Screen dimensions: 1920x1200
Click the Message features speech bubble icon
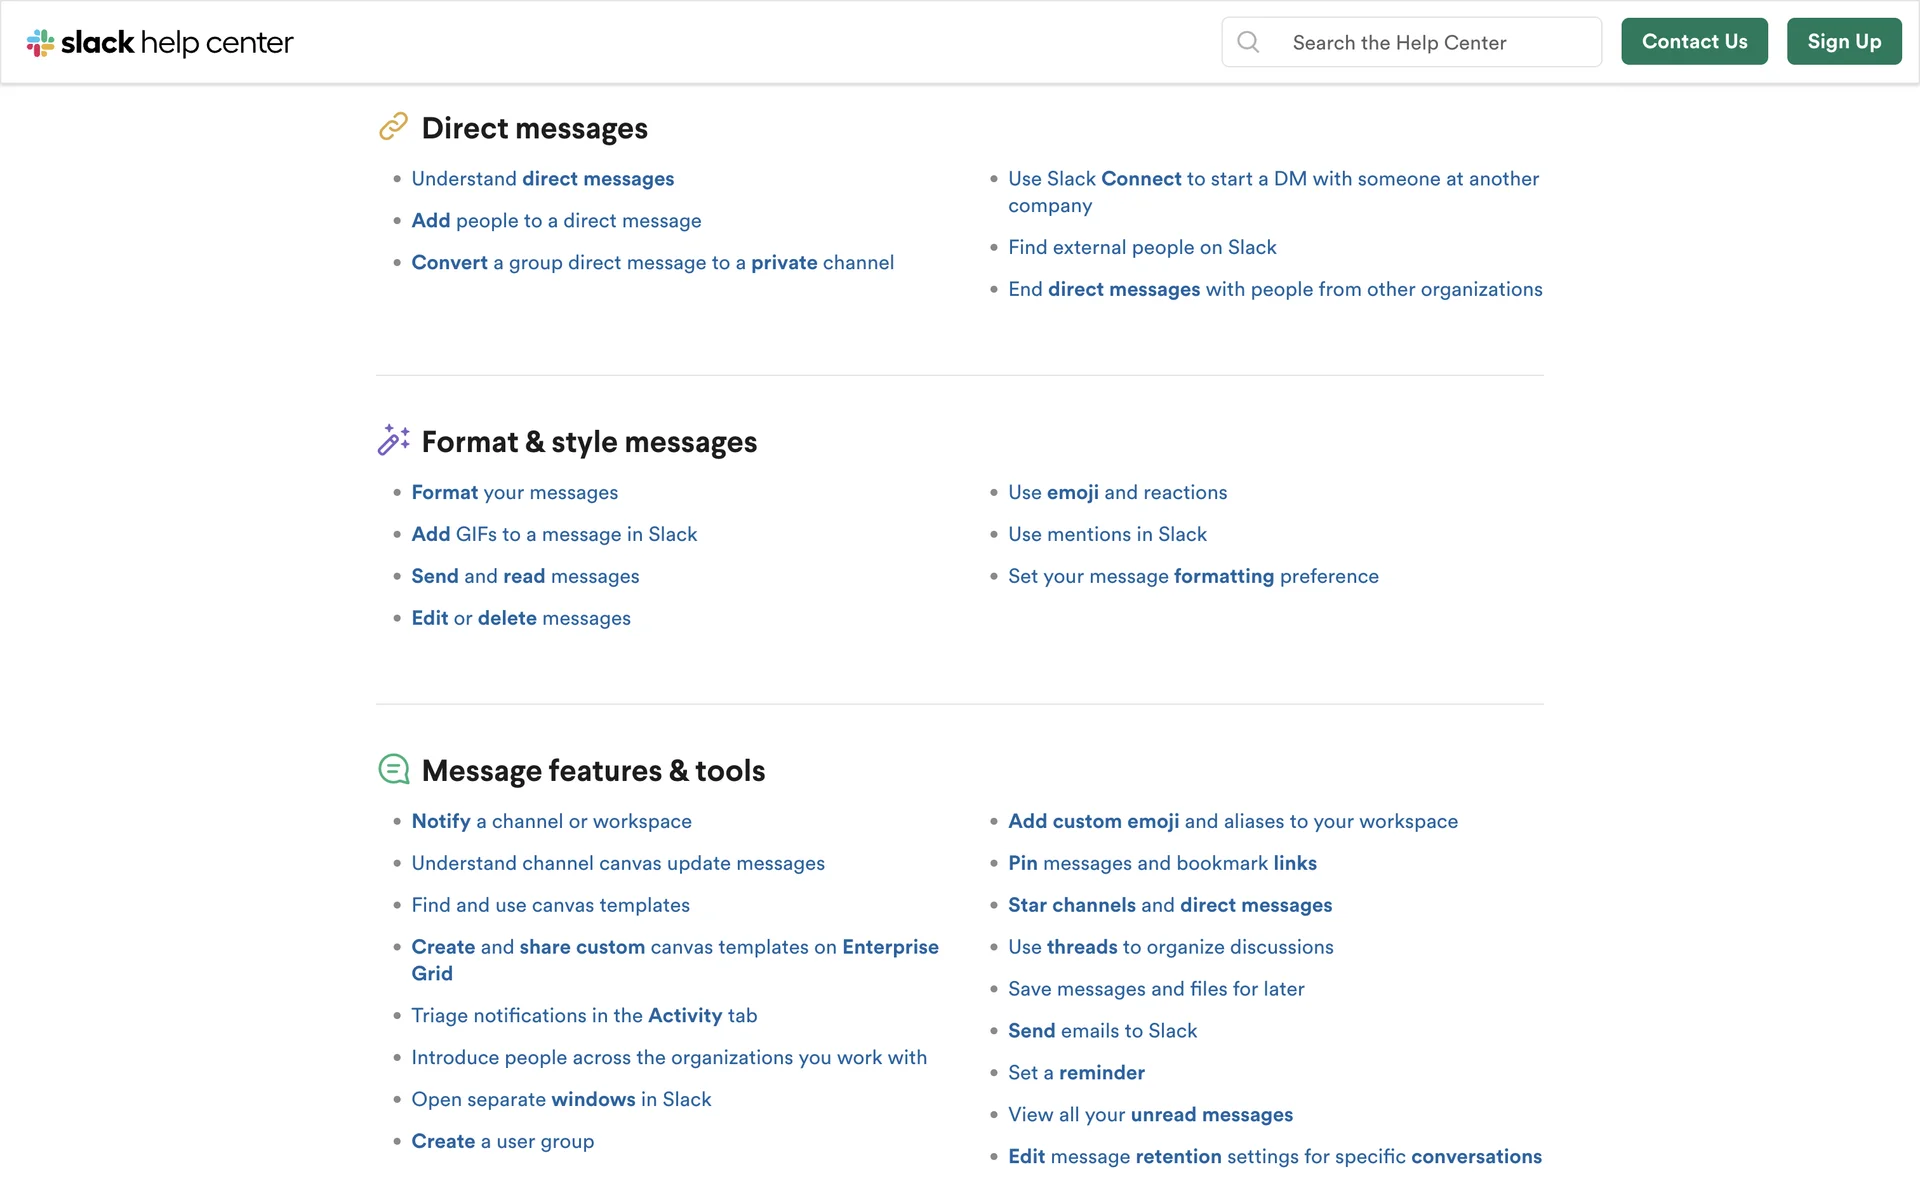[393, 769]
